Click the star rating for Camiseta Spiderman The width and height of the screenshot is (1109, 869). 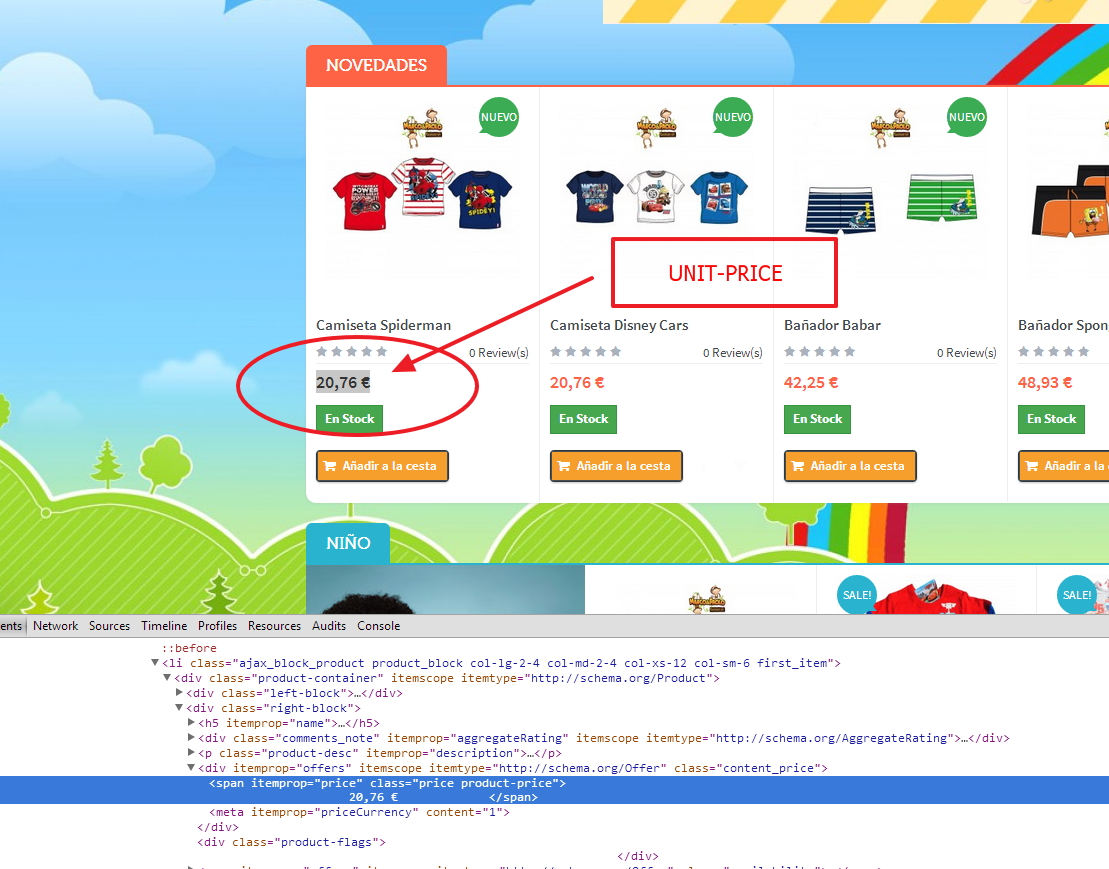click(x=352, y=351)
